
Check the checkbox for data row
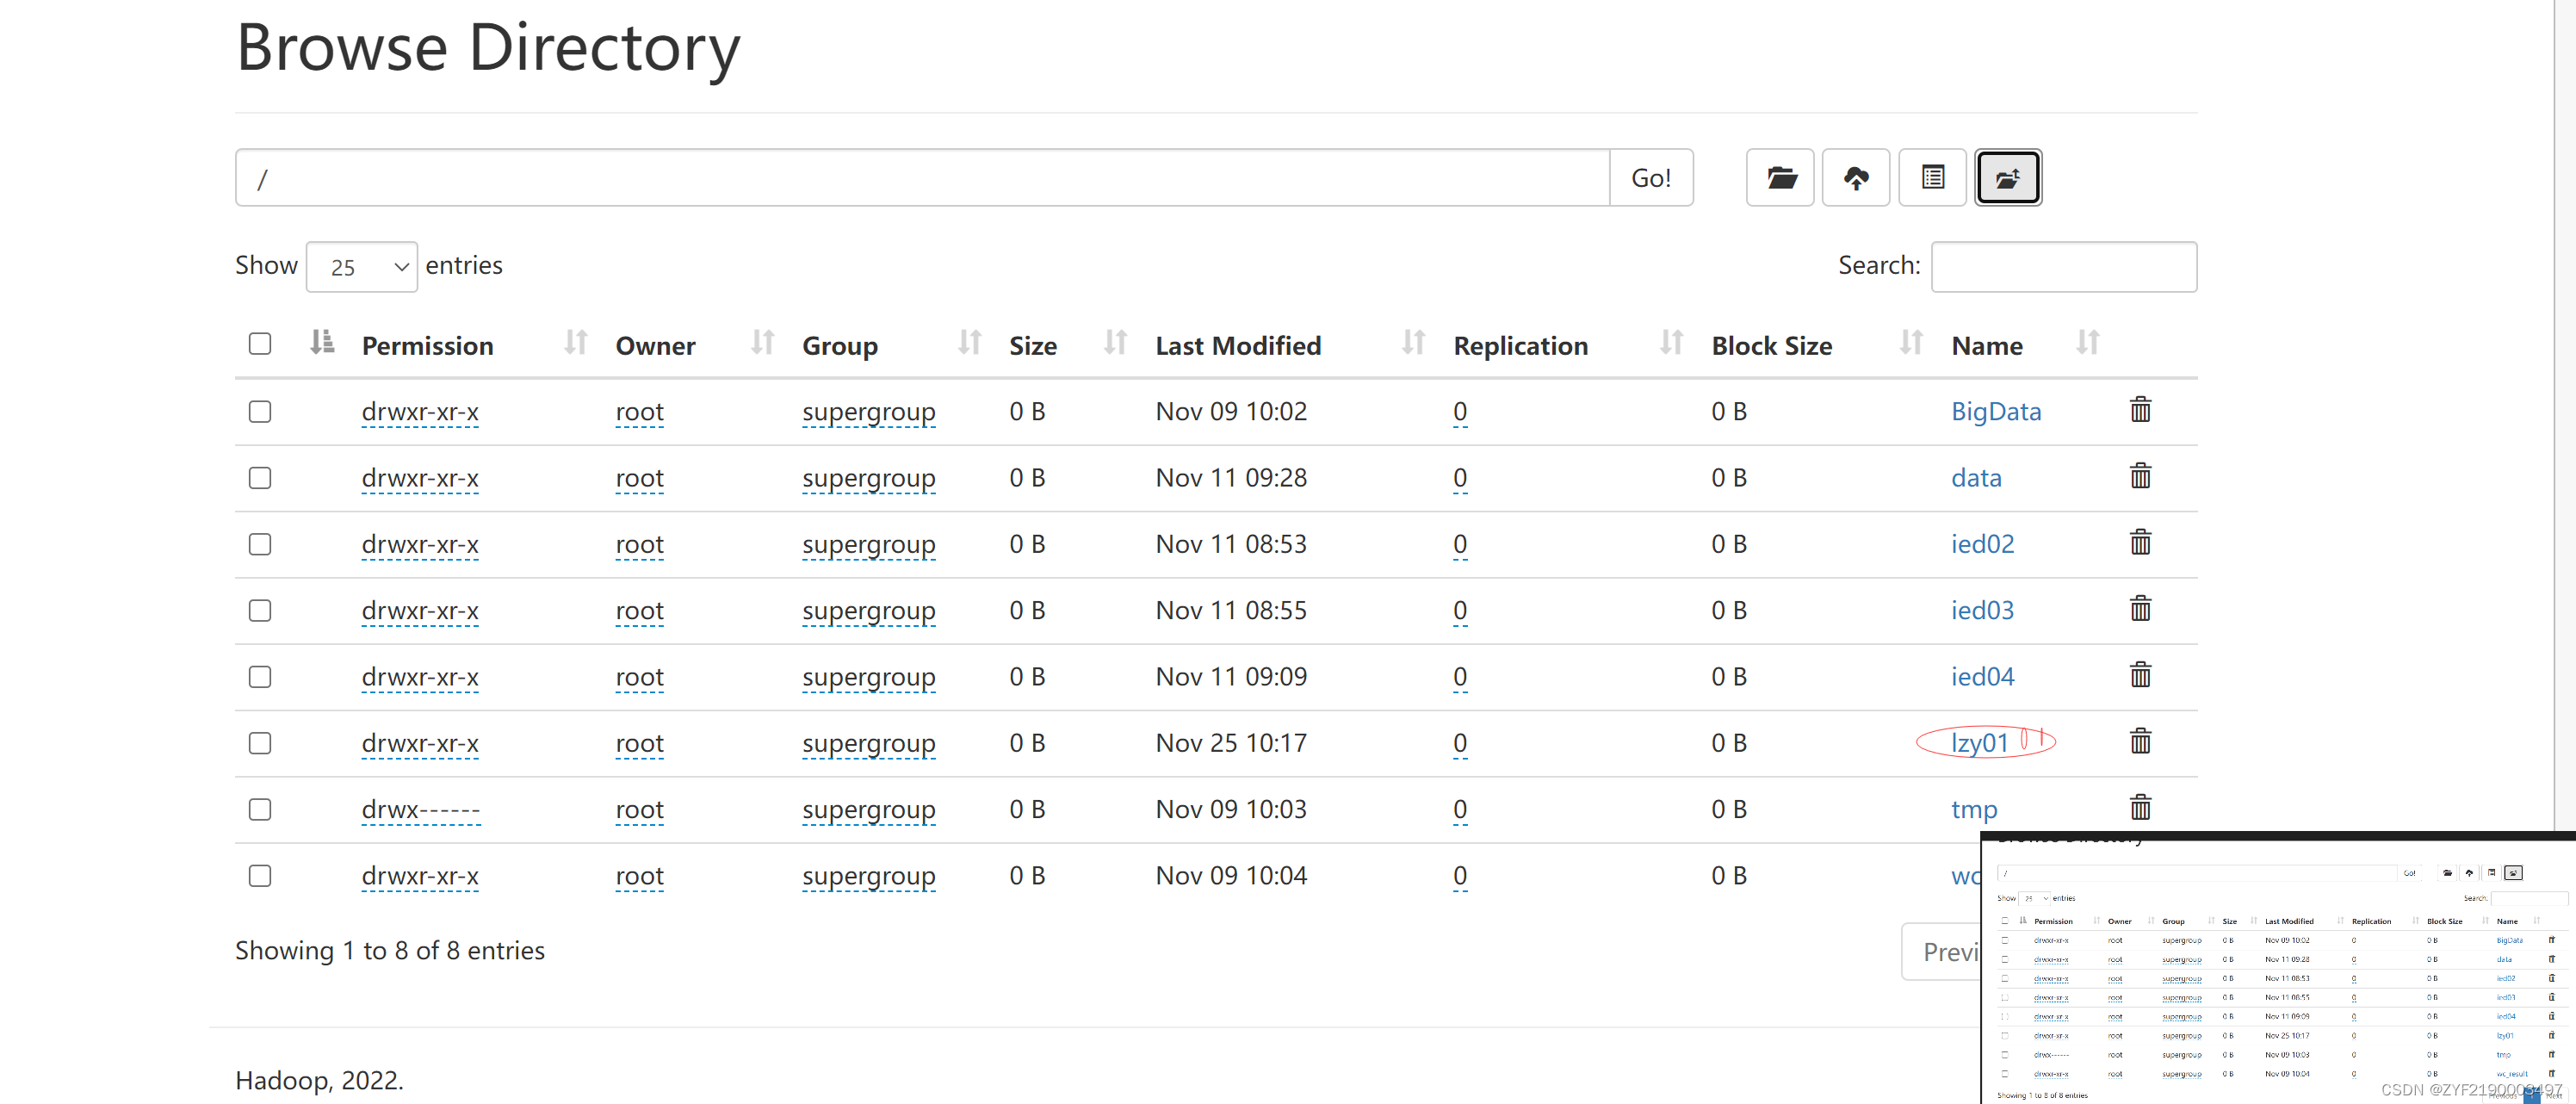(260, 478)
